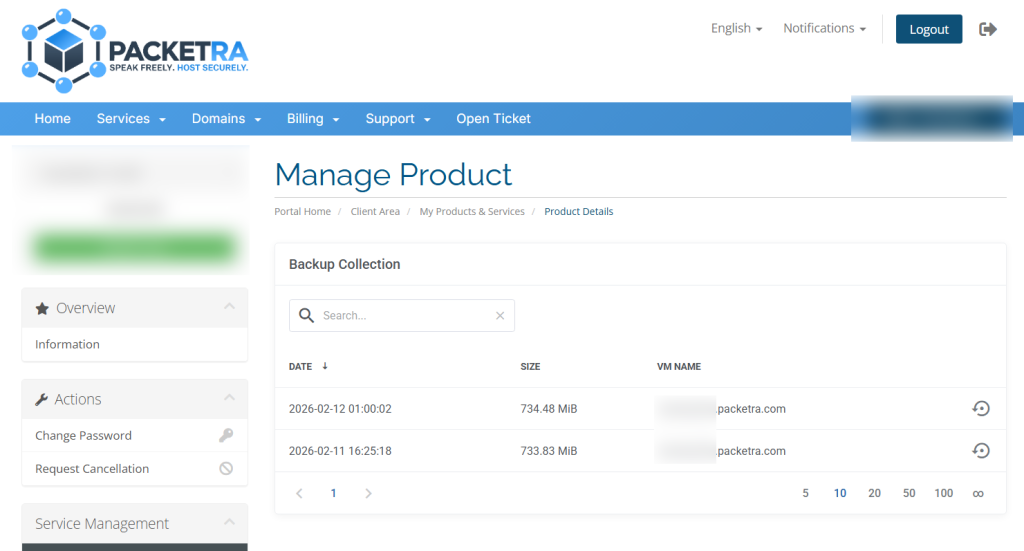Click Open Ticket in navigation bar
This screenshot has width=1024, height=551.
(x=493, y=119)
